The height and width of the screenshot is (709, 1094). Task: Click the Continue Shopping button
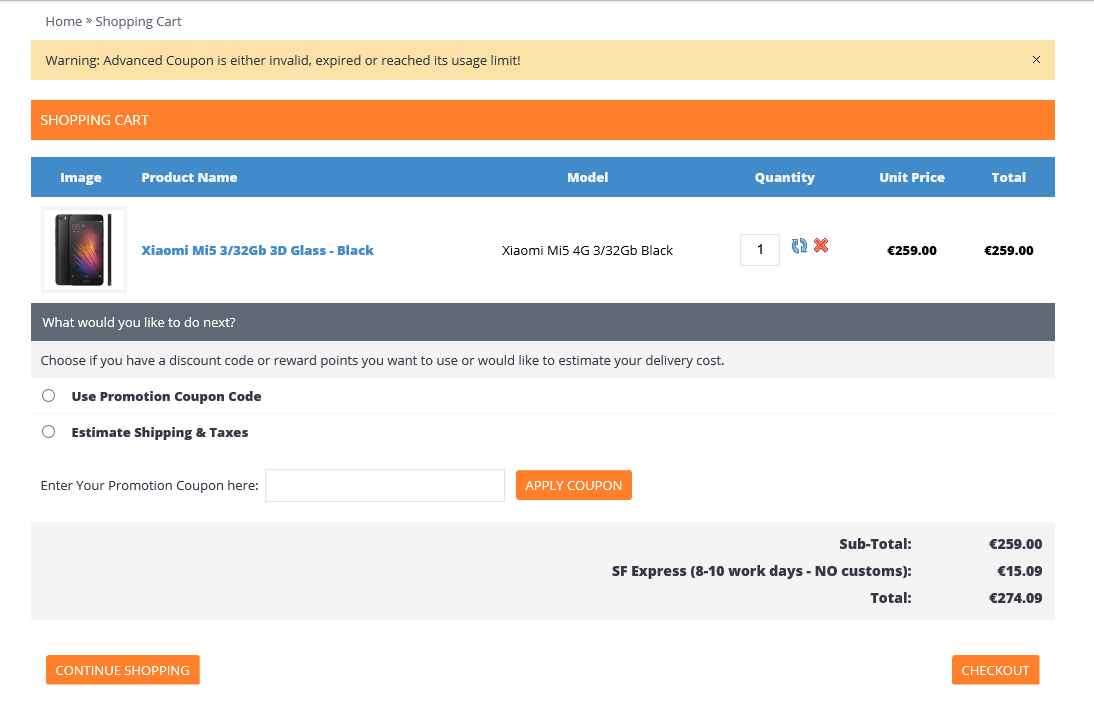click(x=123, y=670)
